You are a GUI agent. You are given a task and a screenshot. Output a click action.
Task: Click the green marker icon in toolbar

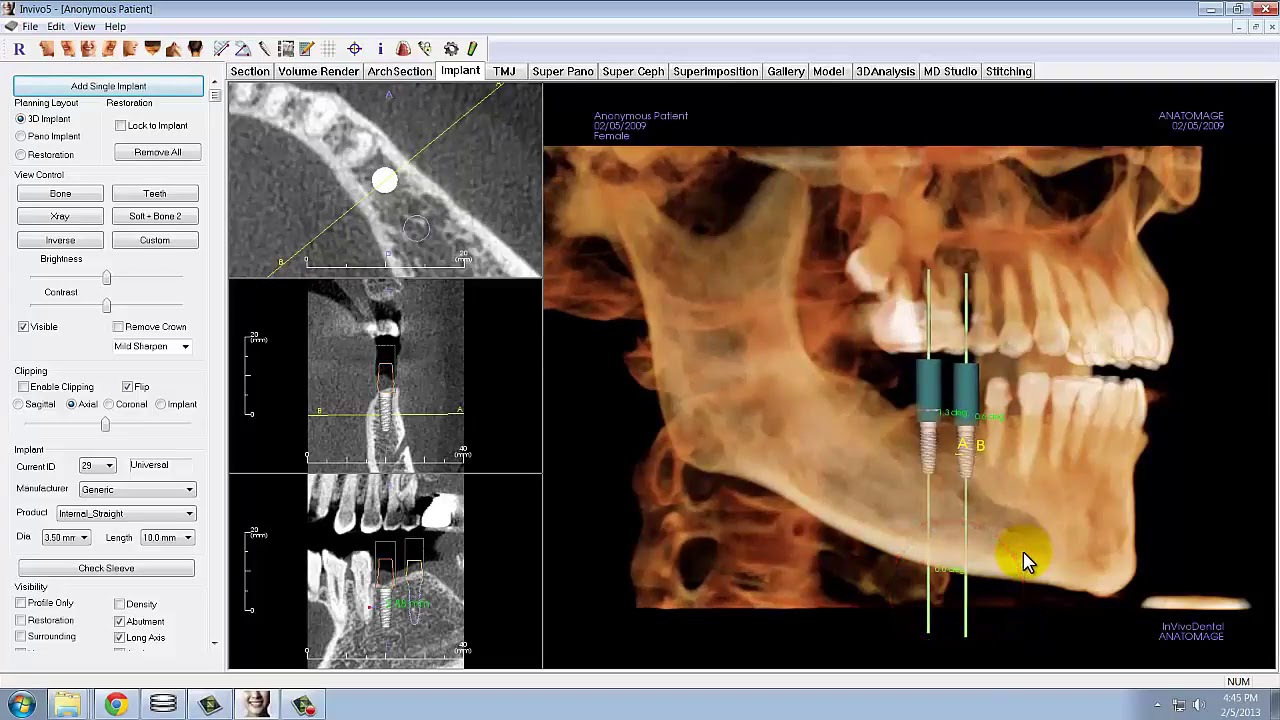[x=472, y=48]
